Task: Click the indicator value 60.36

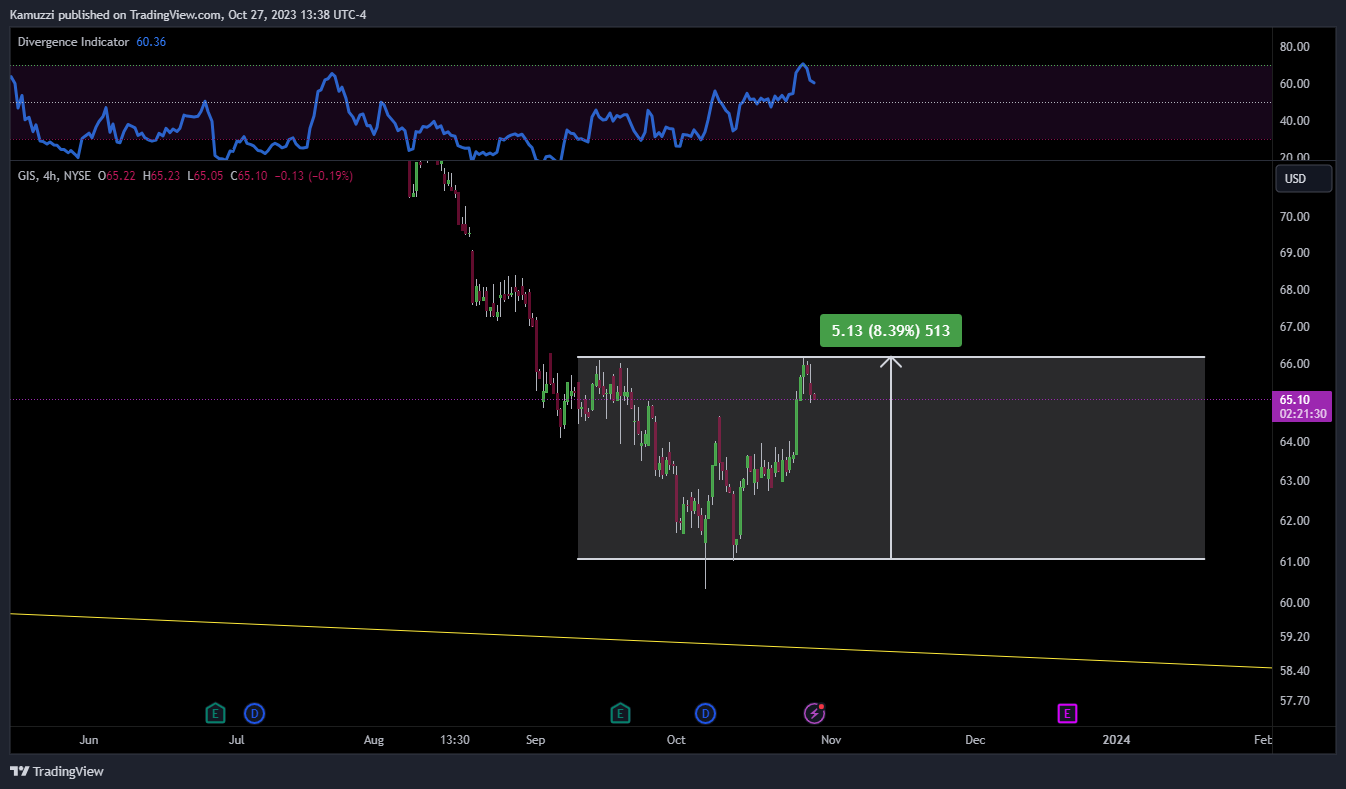Action: (x=151, y=42)
